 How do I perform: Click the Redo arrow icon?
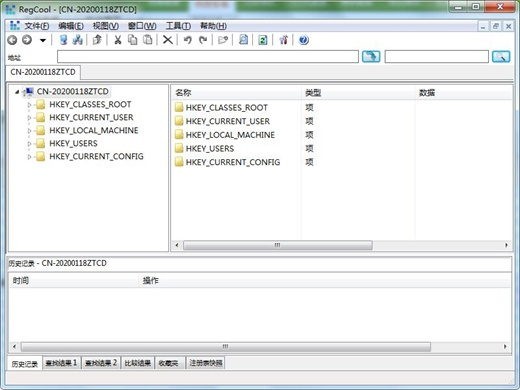point(203,40)
